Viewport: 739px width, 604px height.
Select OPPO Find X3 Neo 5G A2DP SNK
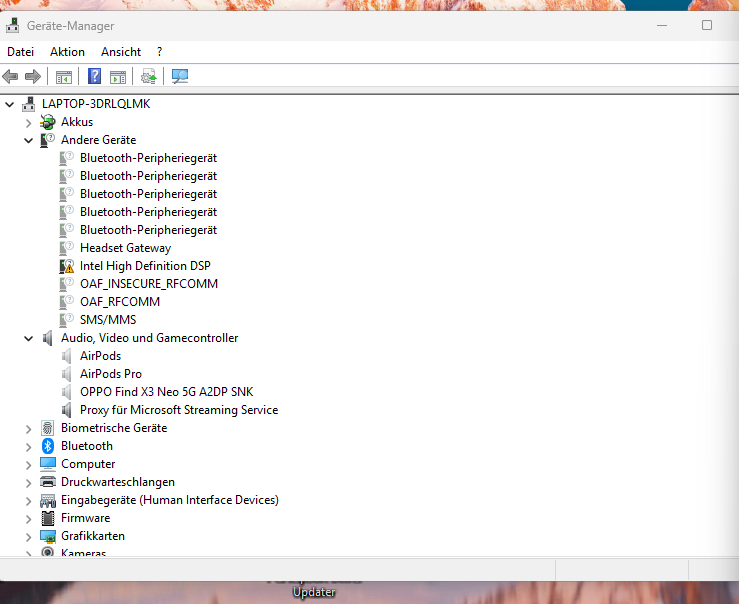[x=166, y=392]
